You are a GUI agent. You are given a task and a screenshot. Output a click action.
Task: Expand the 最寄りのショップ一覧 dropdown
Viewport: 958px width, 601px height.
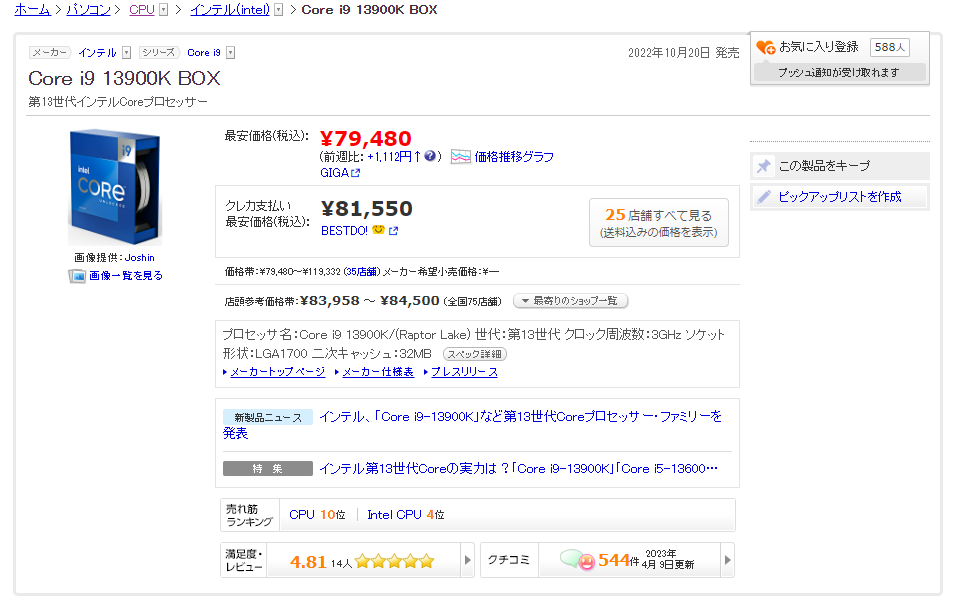[x=571, y=300]
